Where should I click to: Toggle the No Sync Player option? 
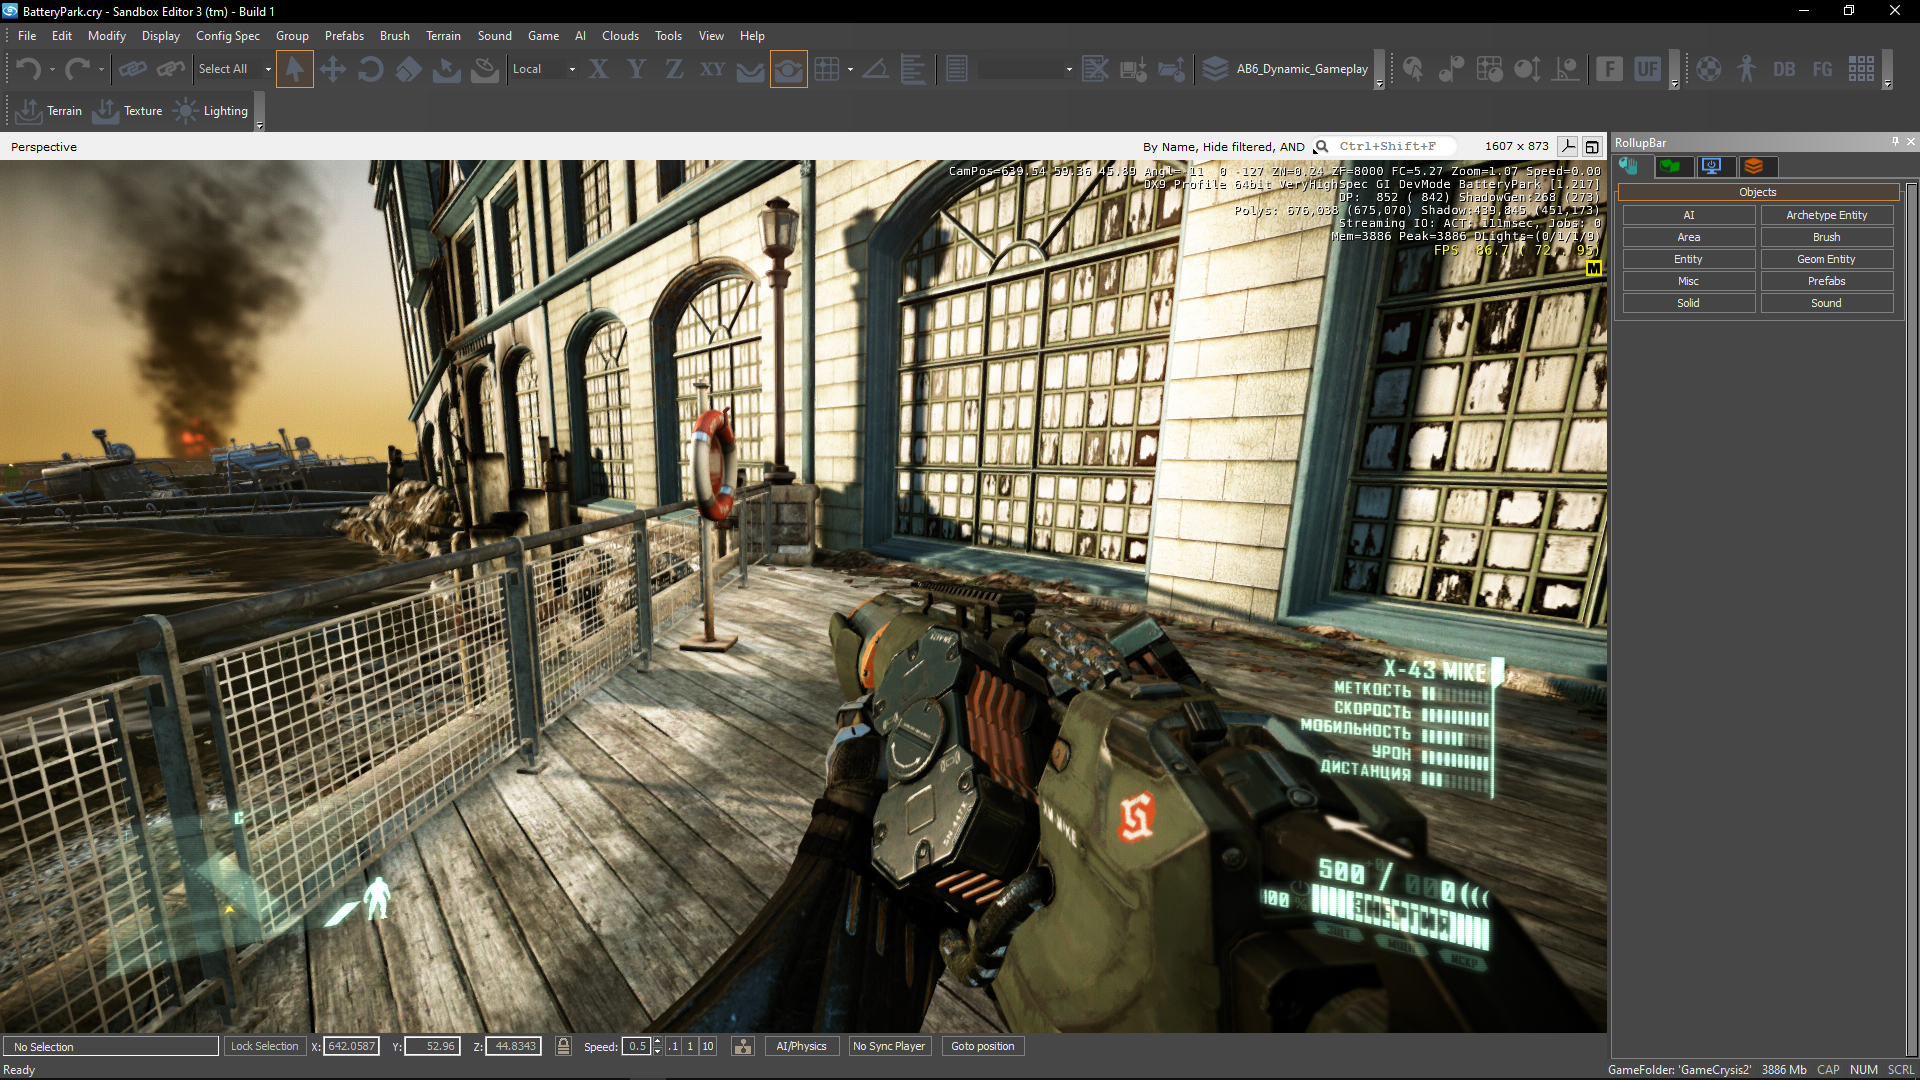click(888, 1046)
